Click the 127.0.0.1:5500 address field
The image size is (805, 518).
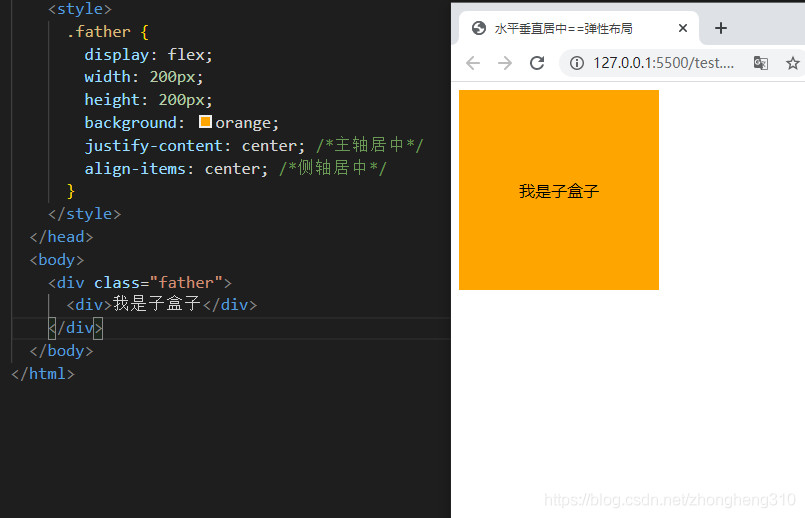[x=663, y=63]
